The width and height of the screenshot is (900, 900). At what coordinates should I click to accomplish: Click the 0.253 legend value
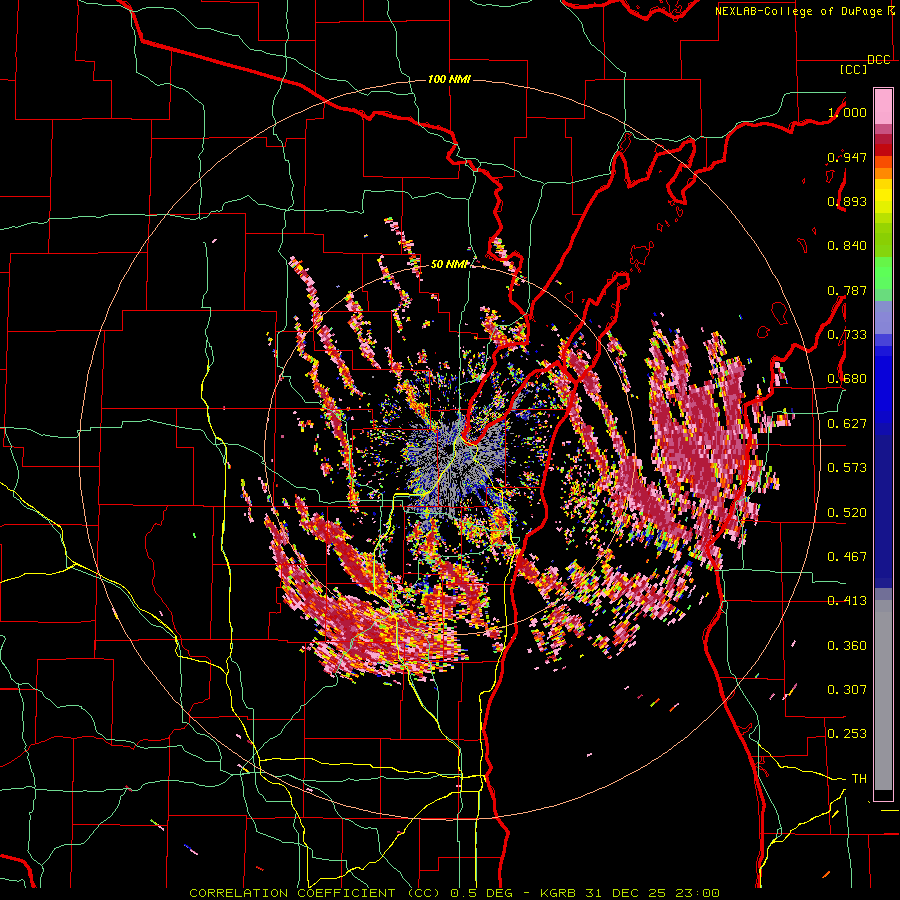click(x=847, y=734)
